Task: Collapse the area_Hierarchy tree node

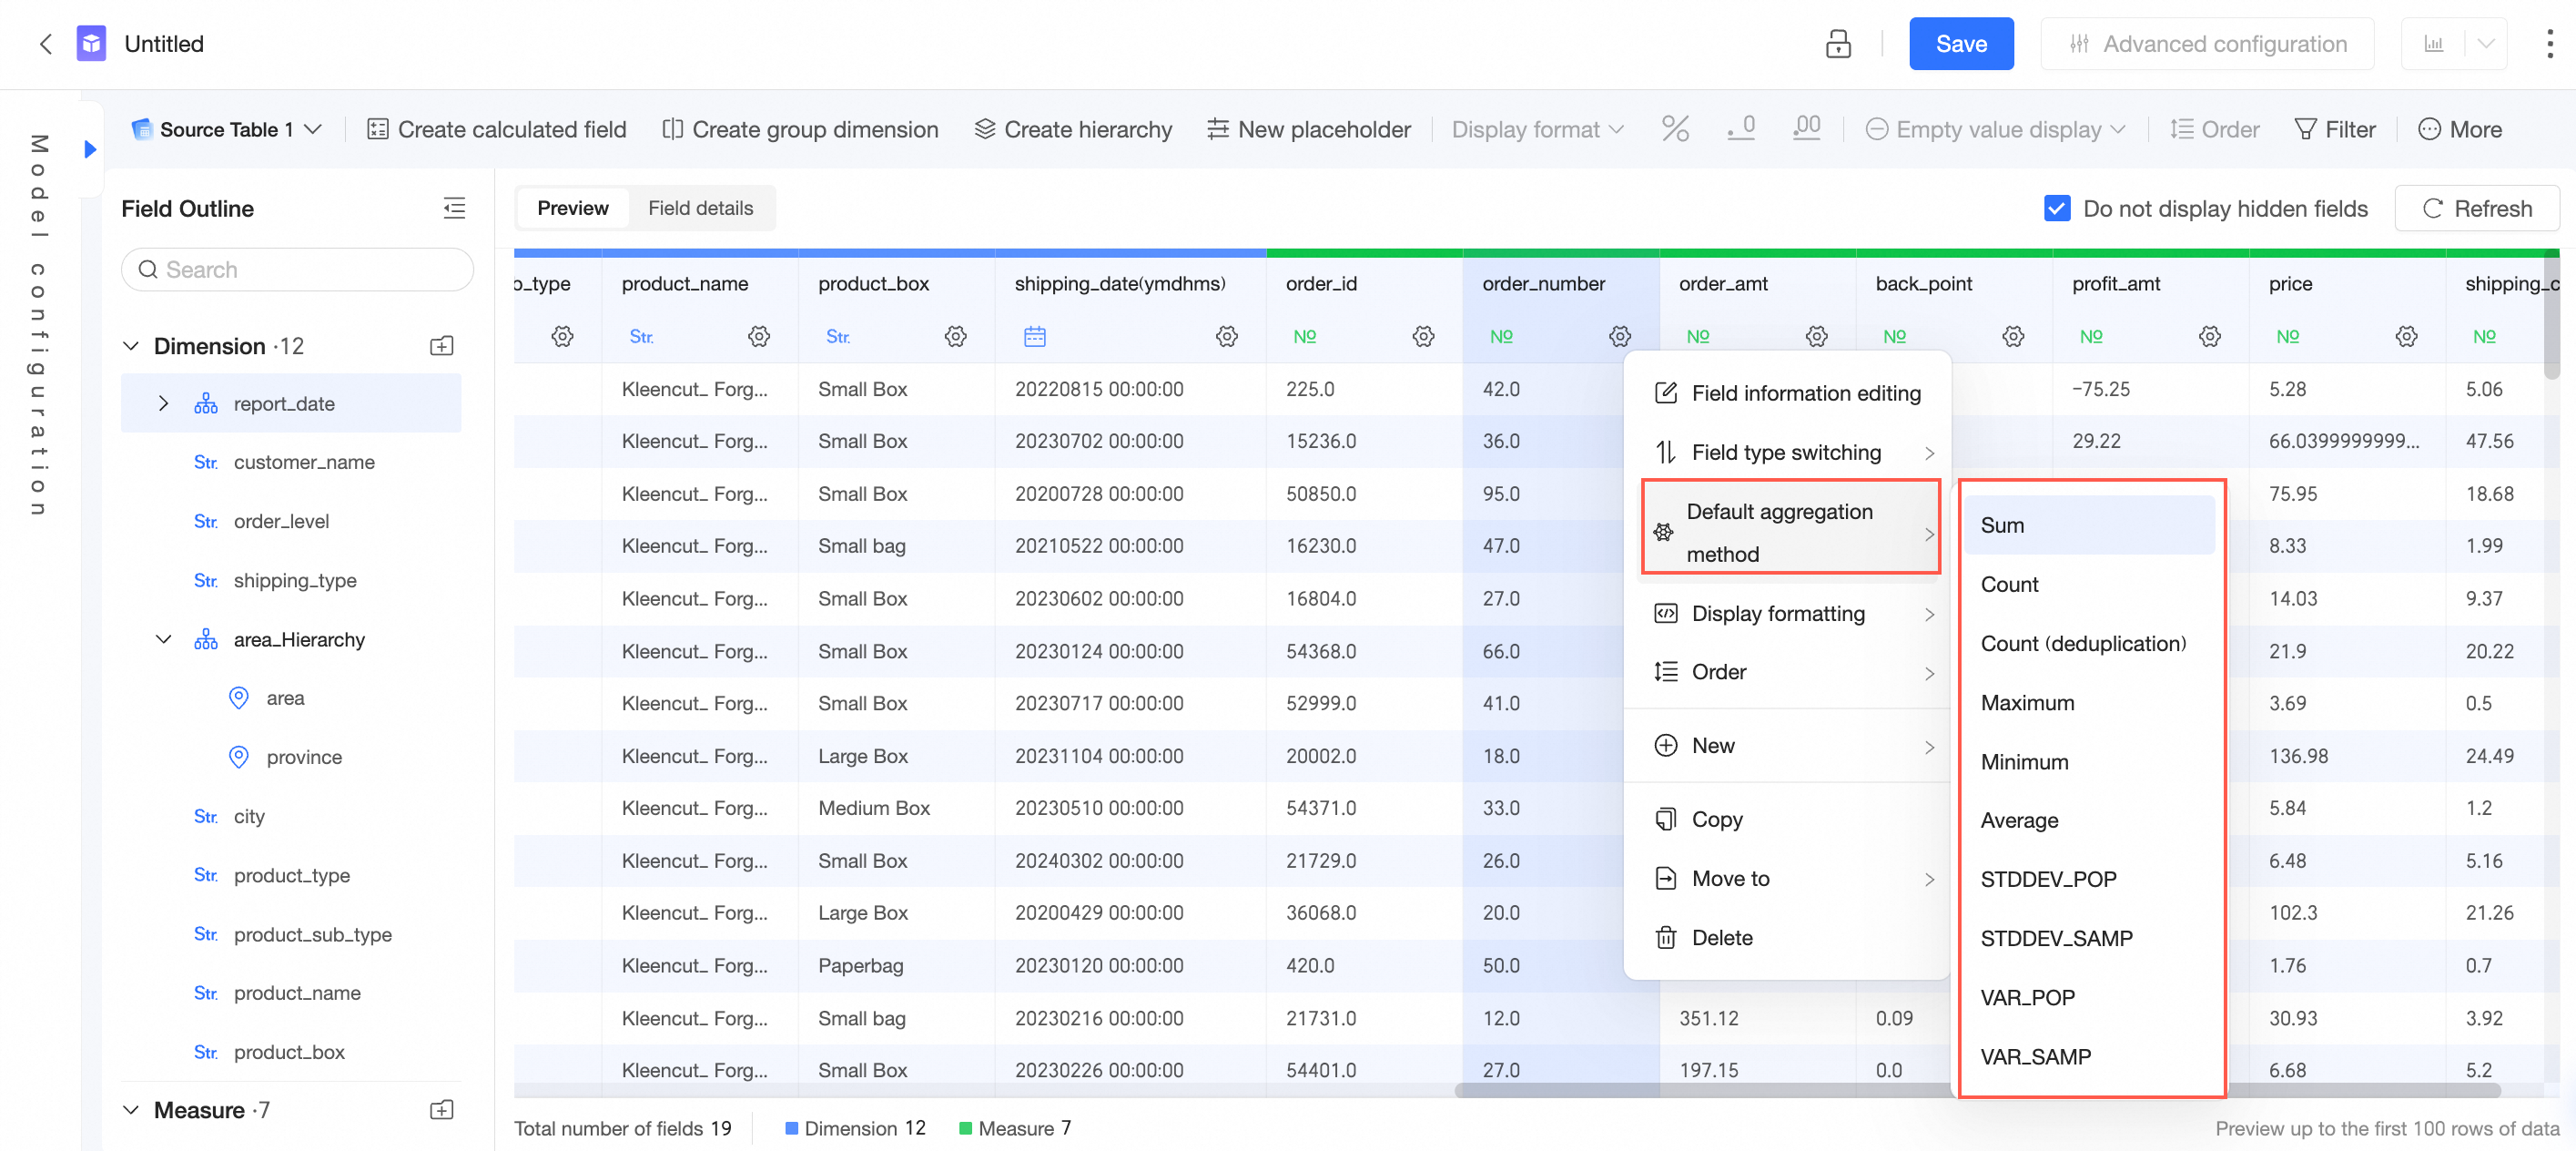Action: coord(164,640)
